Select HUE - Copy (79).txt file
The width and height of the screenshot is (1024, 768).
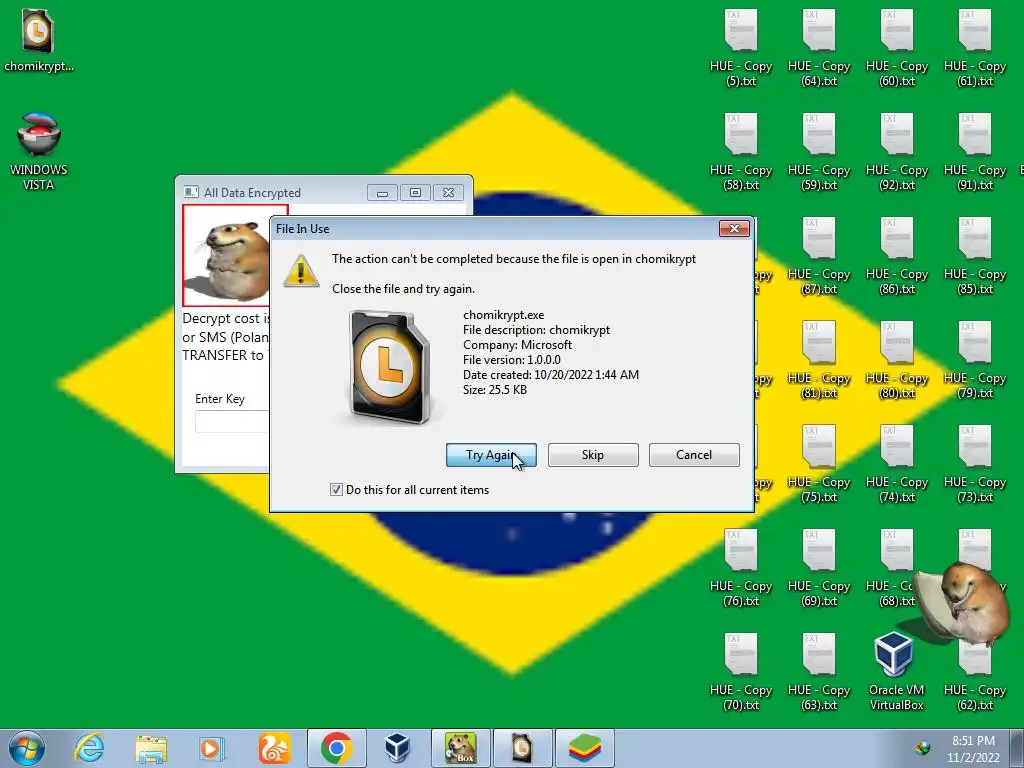[975, 359]
